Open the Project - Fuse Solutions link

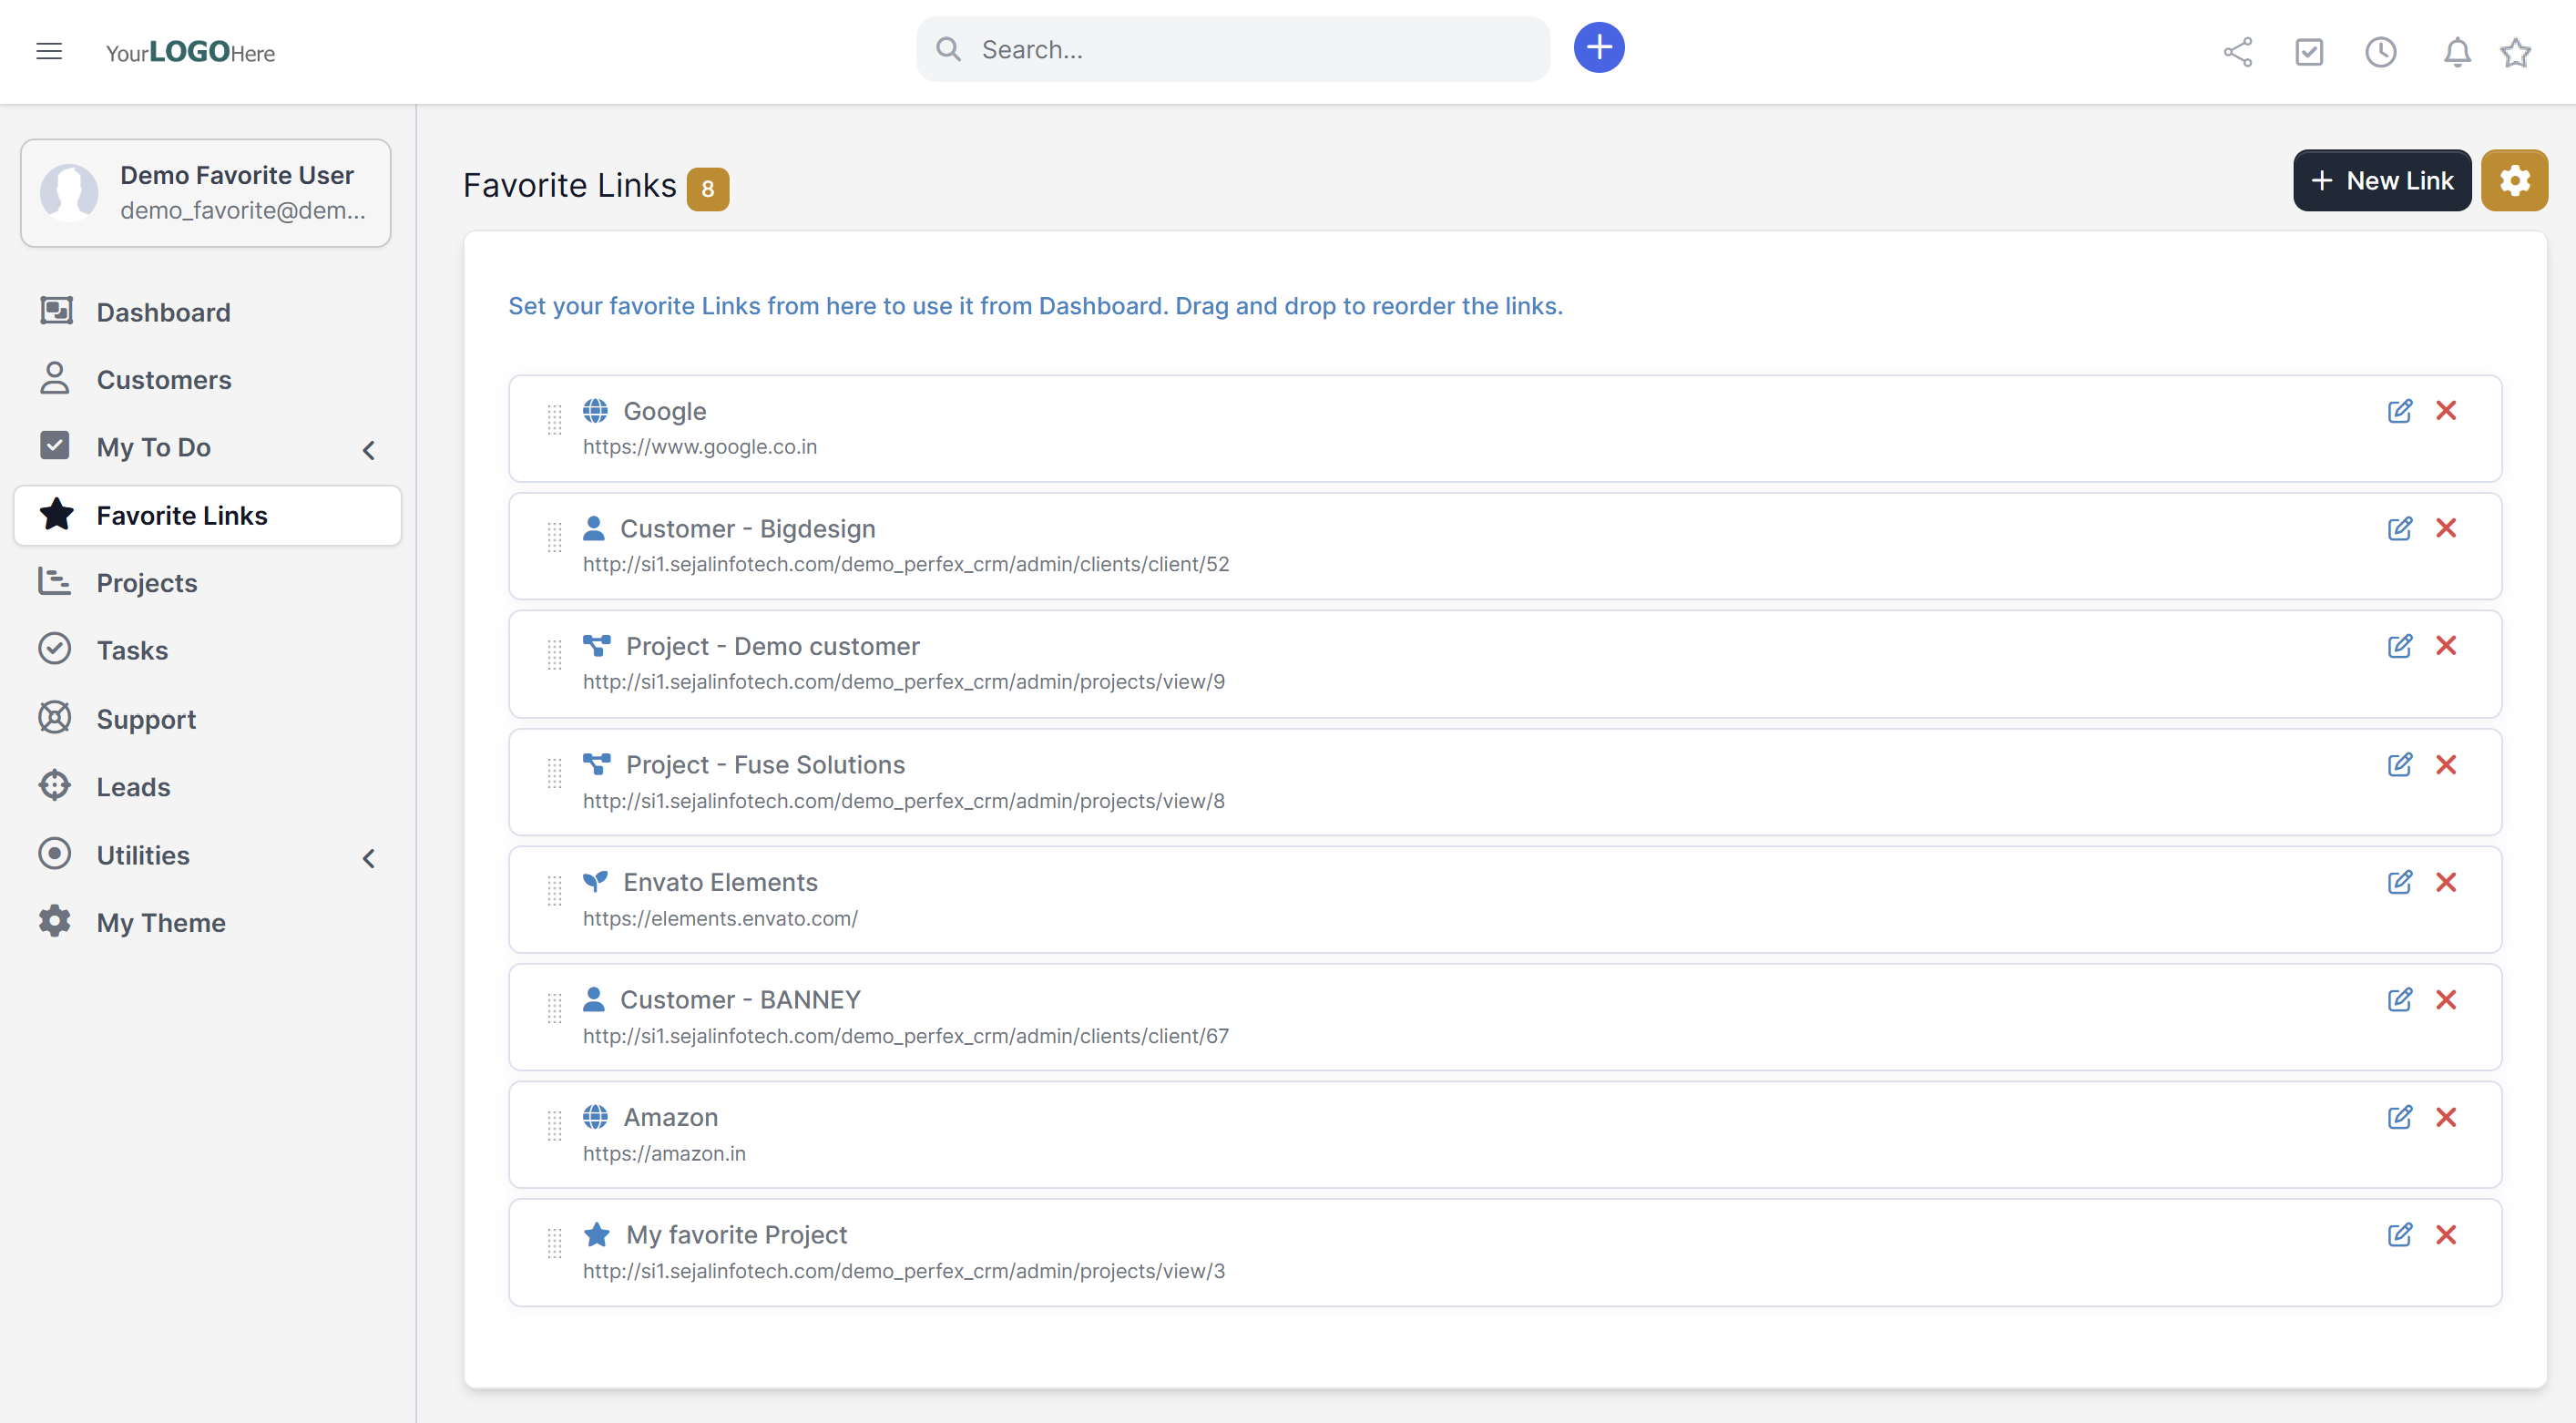click(x=764, y=765)
